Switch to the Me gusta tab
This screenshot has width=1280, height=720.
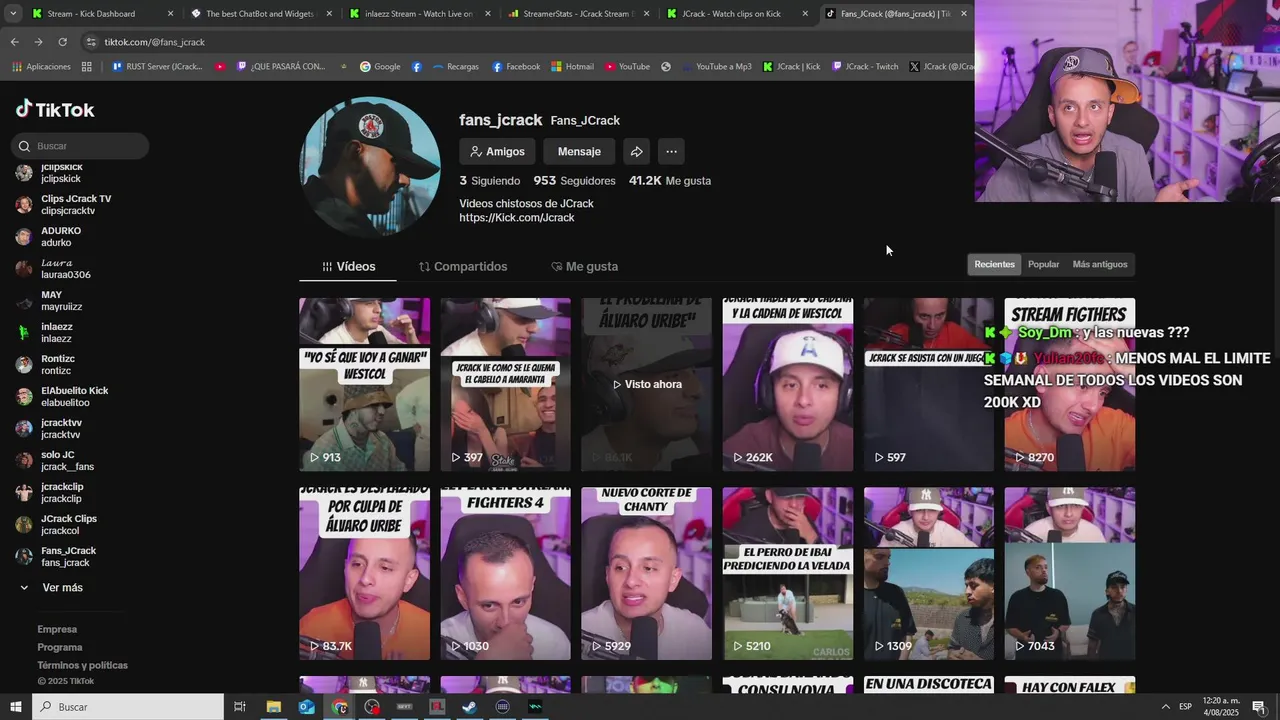[584, 267]
